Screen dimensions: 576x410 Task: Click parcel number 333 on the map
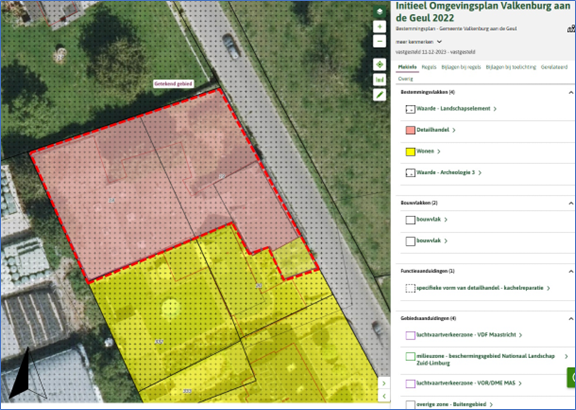point(187,391)
